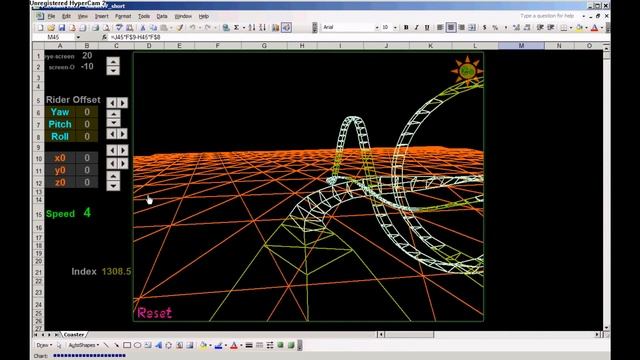Viewport: 640px width, 360px height.
Task: Click the Sort Ascending icon
Action: click(252, 27)
